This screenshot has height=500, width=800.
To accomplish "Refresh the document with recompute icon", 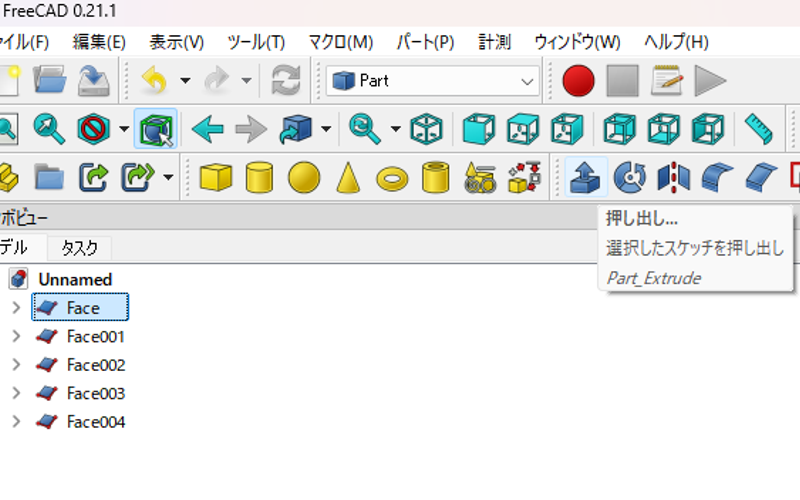I will click(286, 80).
